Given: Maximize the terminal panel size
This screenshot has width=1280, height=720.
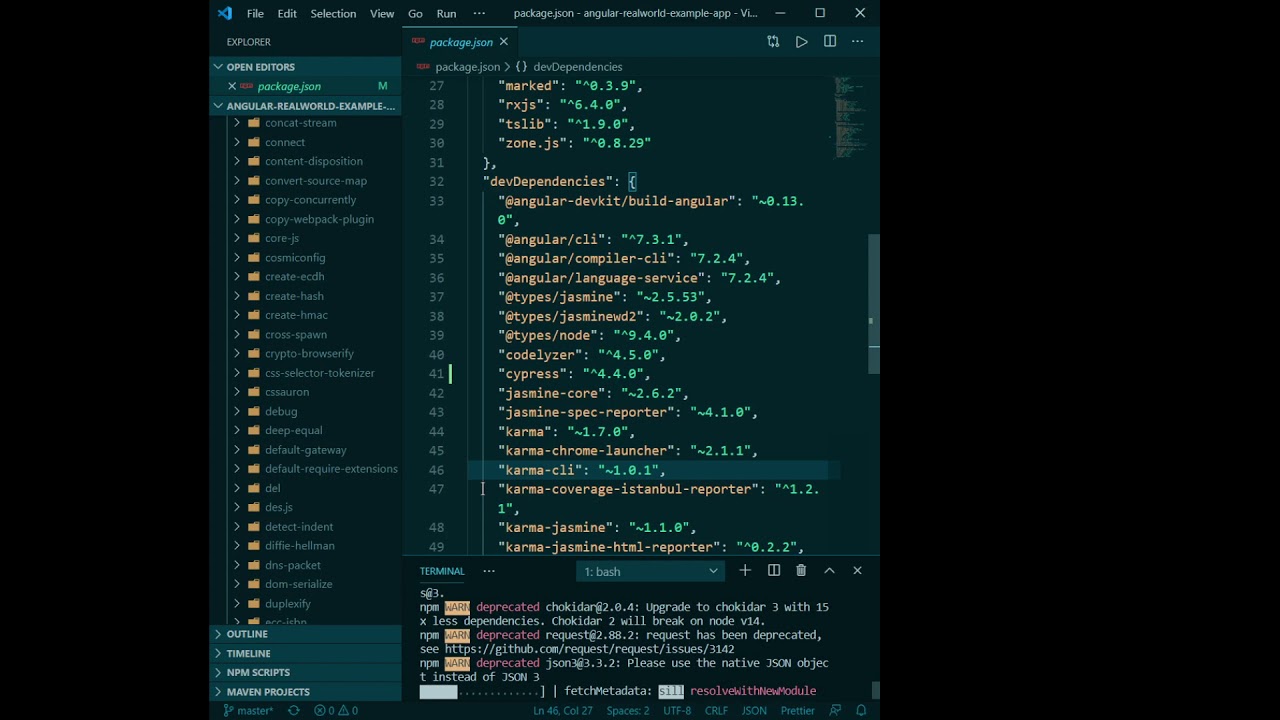Looking at the screenshot, I should tap(829, 571).
